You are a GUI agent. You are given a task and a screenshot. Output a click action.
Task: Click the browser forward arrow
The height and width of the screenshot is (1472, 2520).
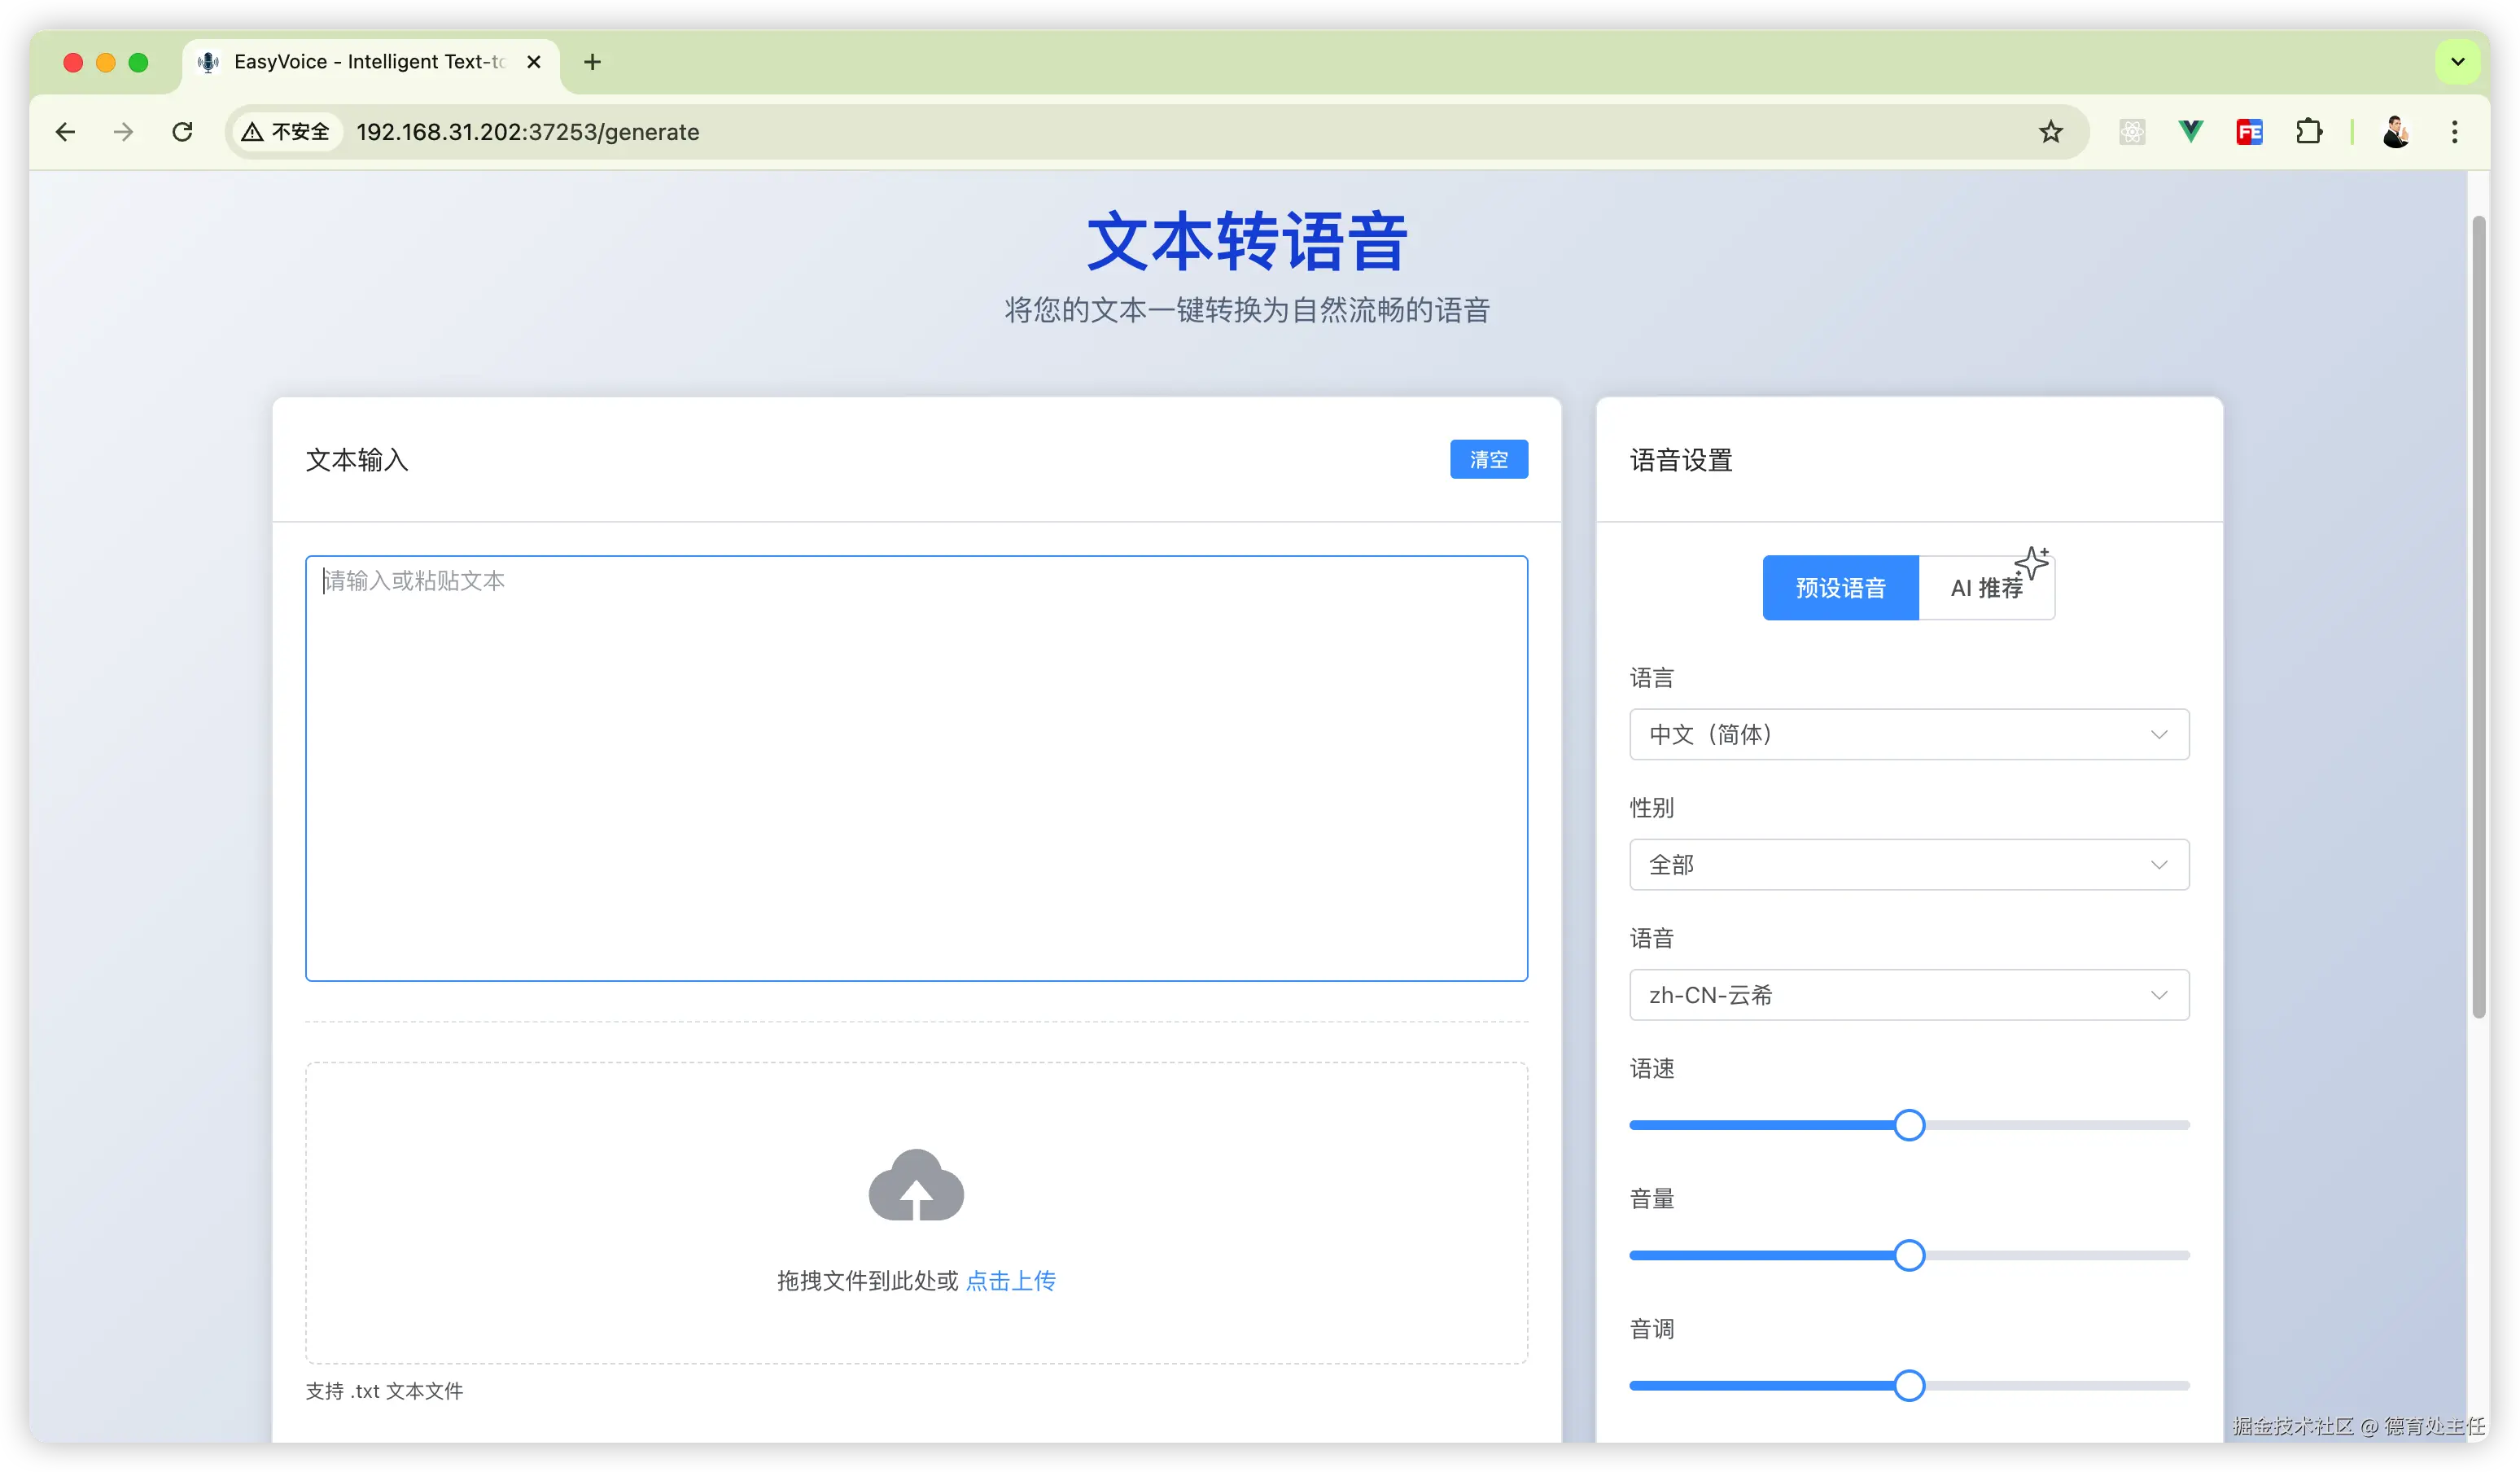[124, 132]
